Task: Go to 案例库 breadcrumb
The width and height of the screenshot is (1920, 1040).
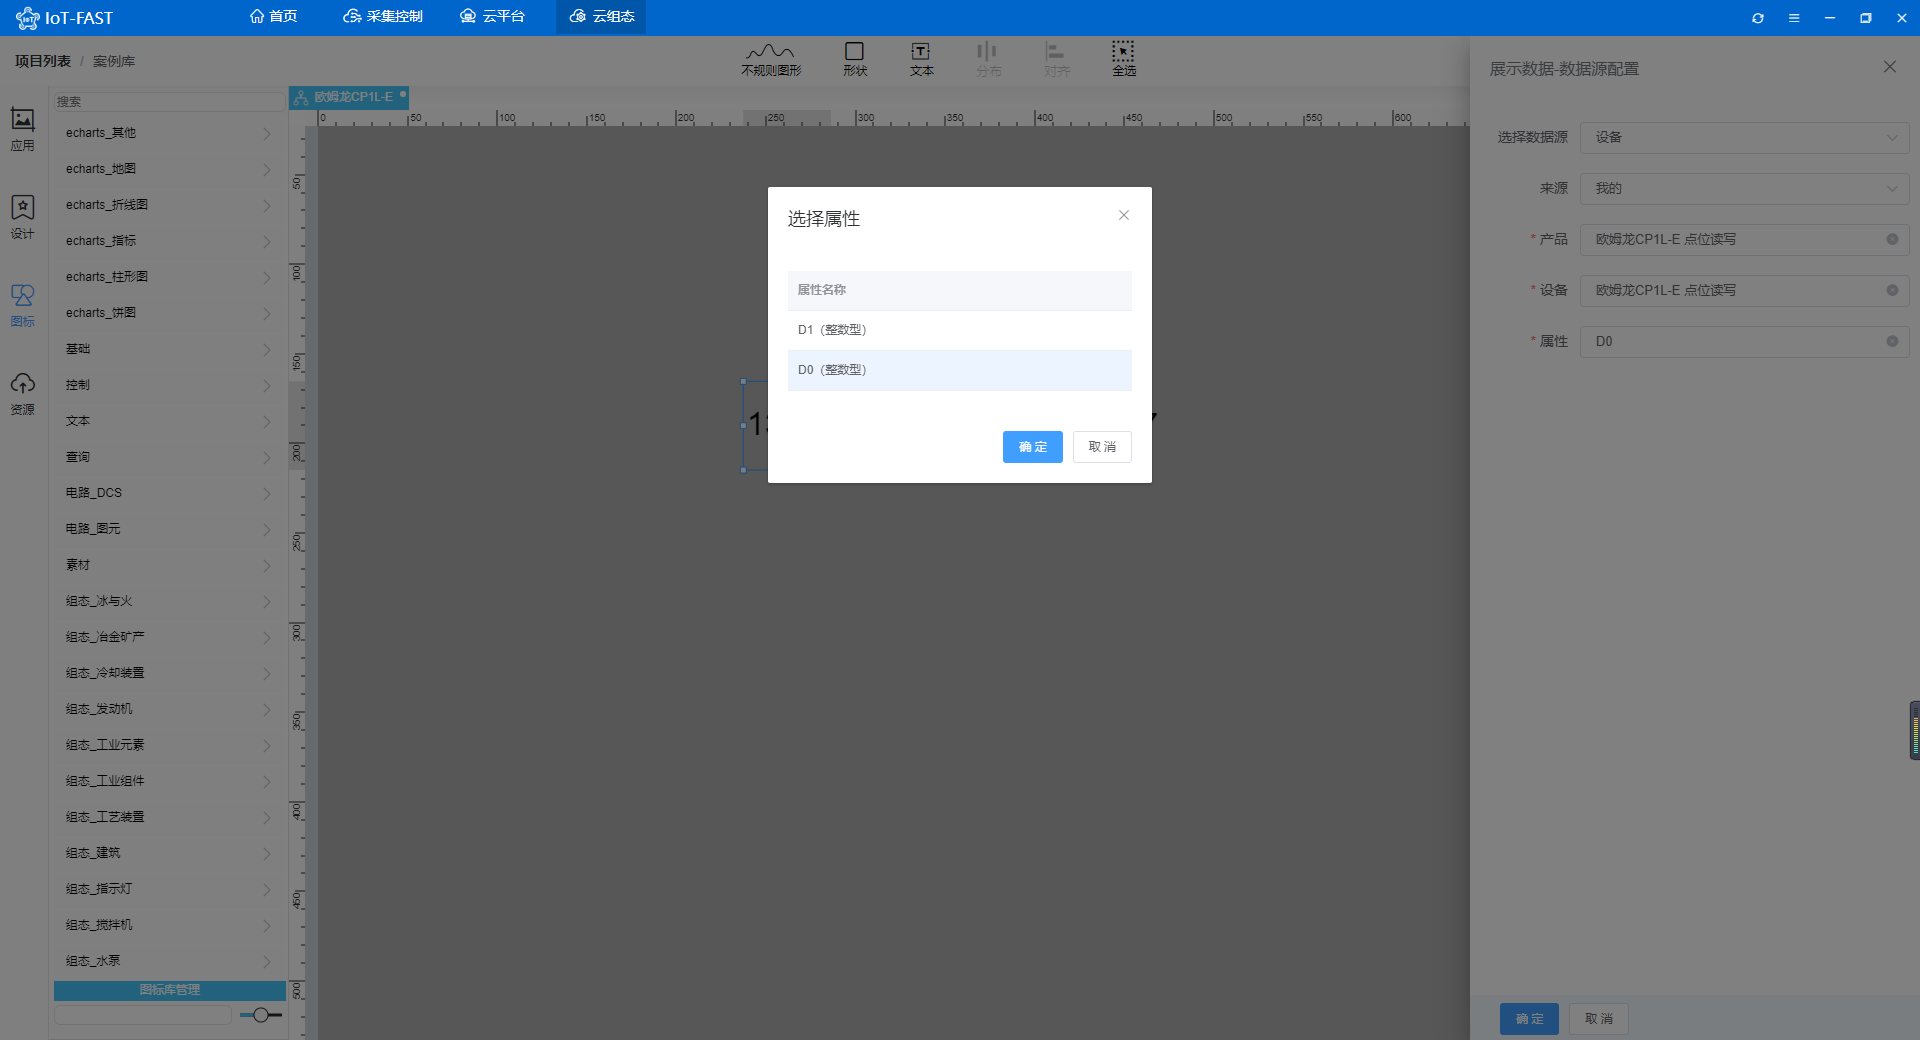Action: (114, 61)
